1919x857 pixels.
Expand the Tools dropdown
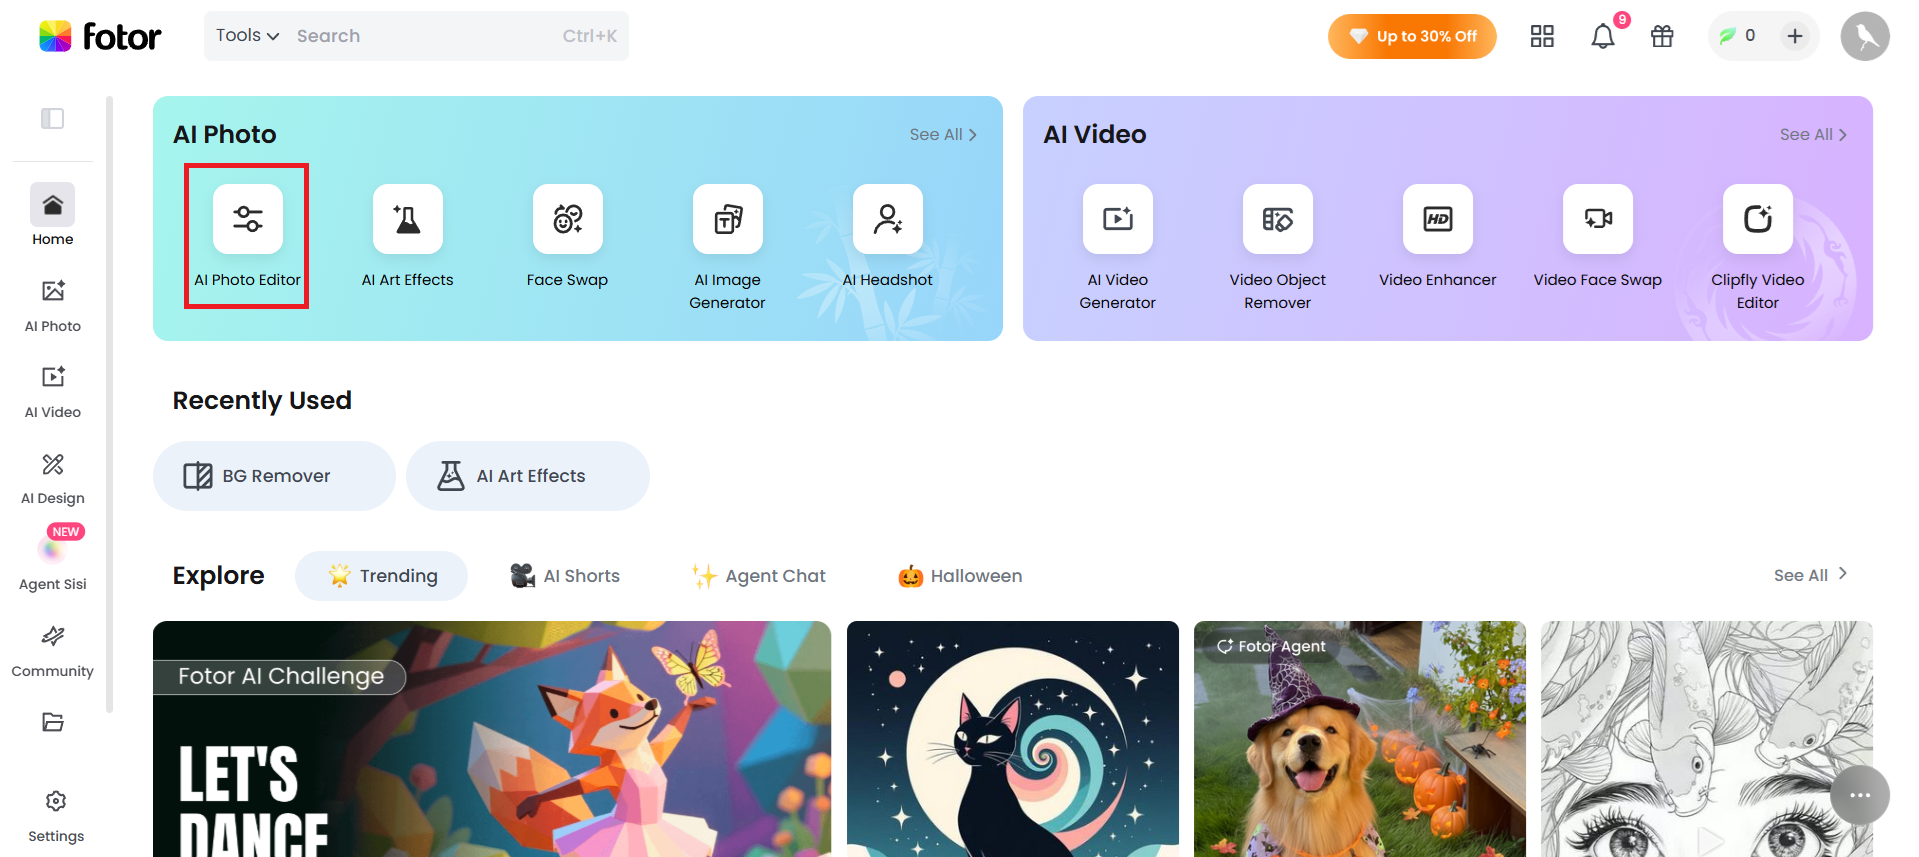coord(247,36)
